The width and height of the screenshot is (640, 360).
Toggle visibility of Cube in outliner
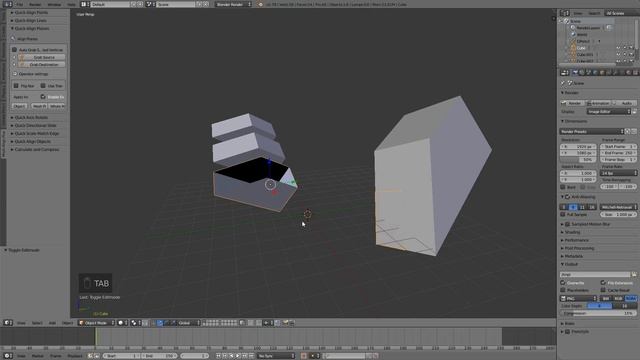[x=618, y=48]
